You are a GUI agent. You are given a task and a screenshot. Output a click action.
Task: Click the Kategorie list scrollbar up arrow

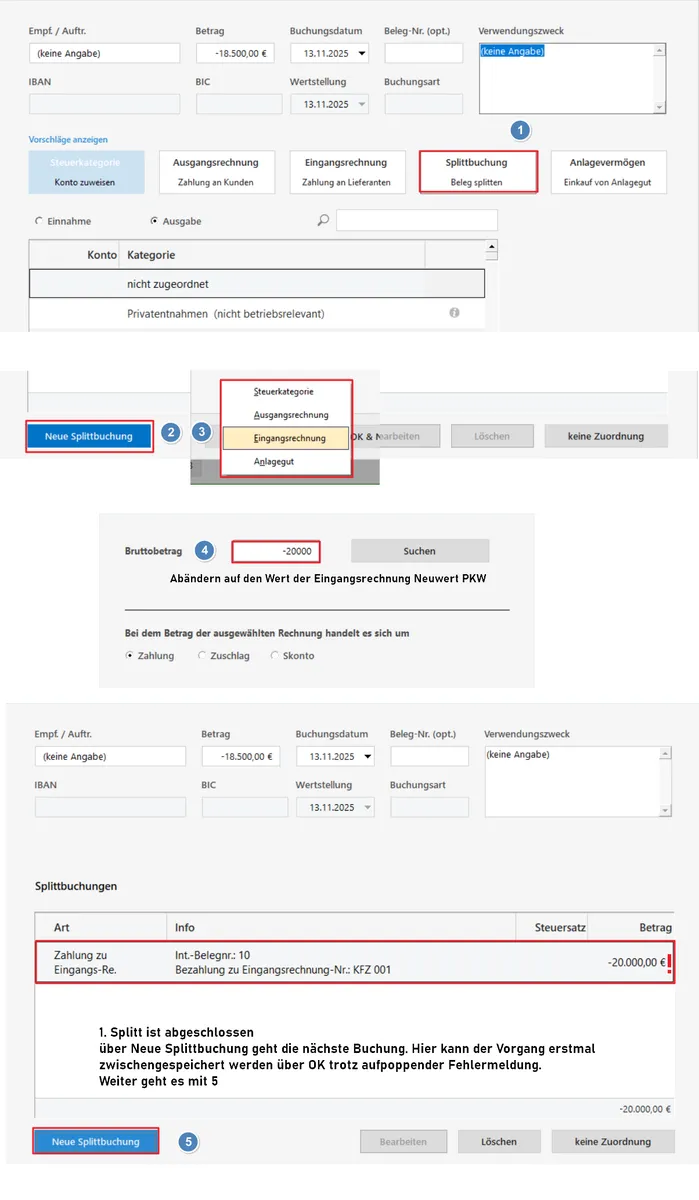(x=491, y=246)
